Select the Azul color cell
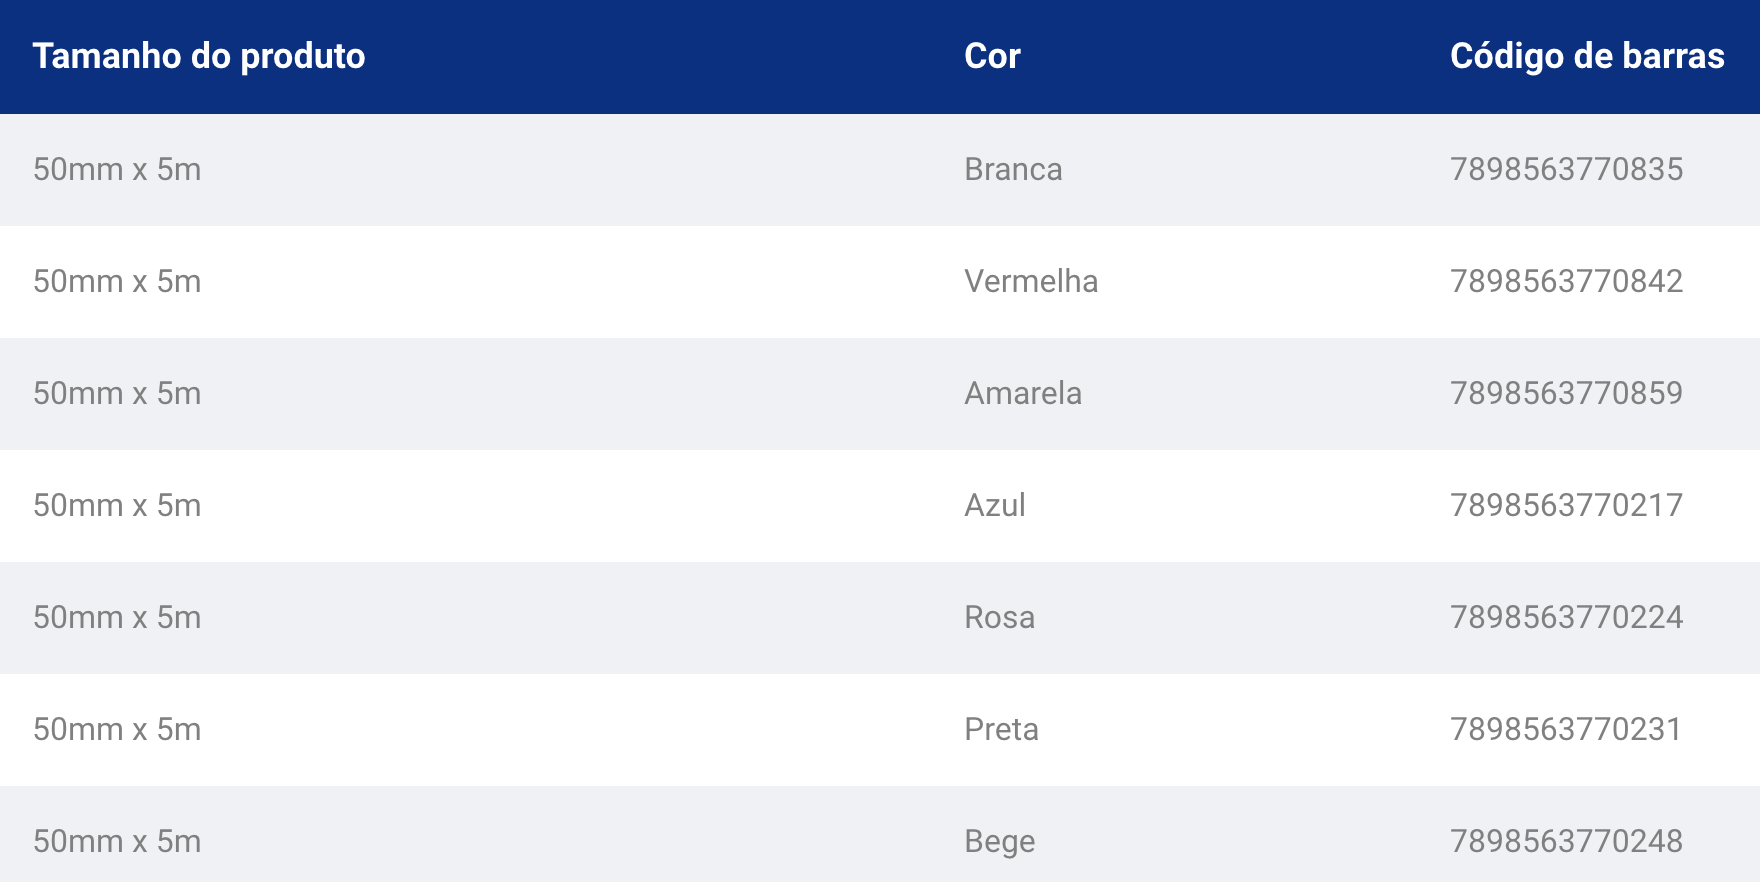The width and height of the screenshot is (1760, 882). (x=995, y=505)
